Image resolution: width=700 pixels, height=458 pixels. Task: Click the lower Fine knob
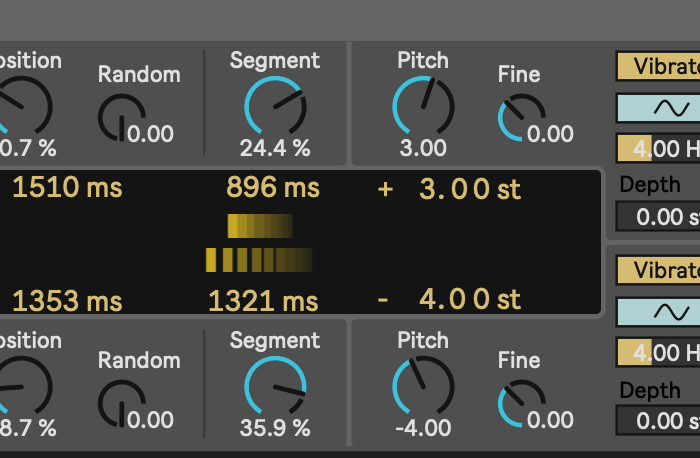[x=521, y=404]
